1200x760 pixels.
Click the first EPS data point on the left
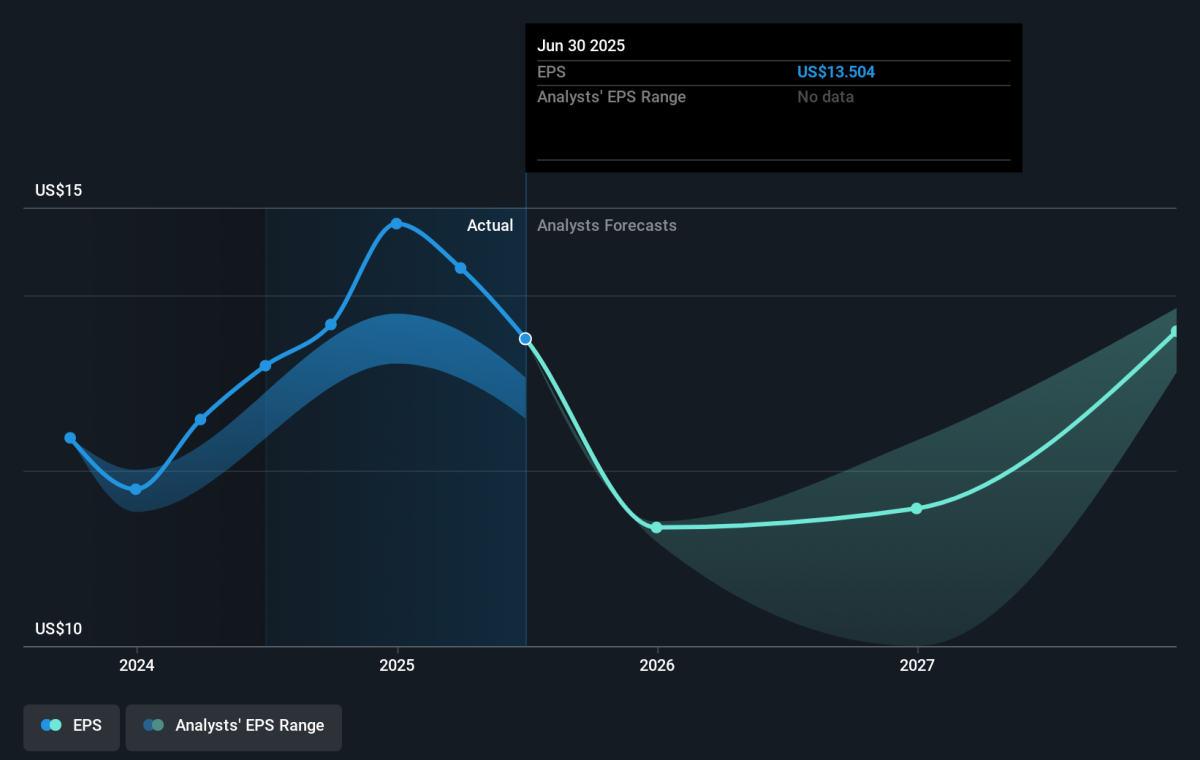pyautogui.click(x=70, y=438)
